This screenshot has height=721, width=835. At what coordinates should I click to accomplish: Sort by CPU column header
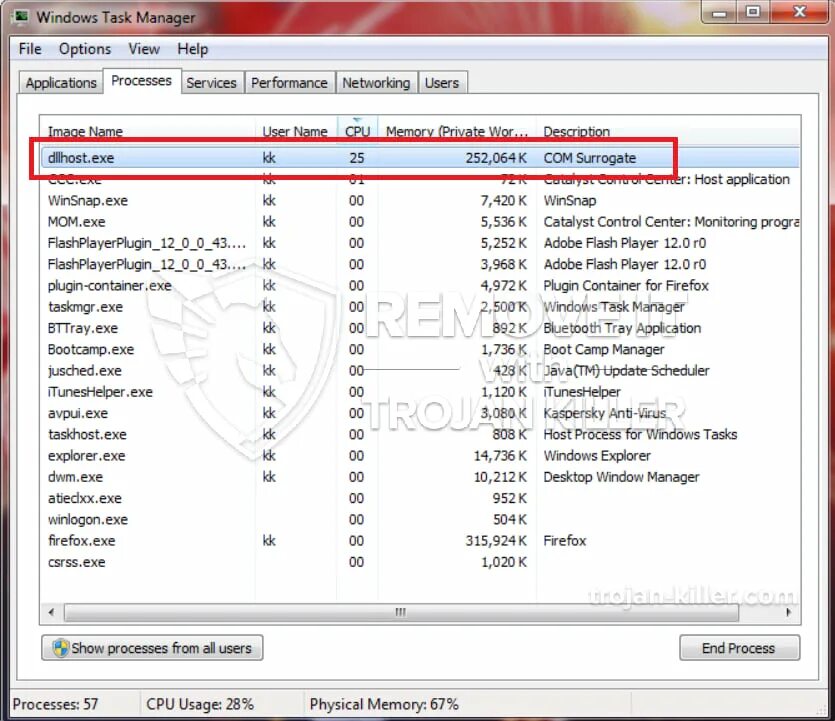(x=357, y=131)
